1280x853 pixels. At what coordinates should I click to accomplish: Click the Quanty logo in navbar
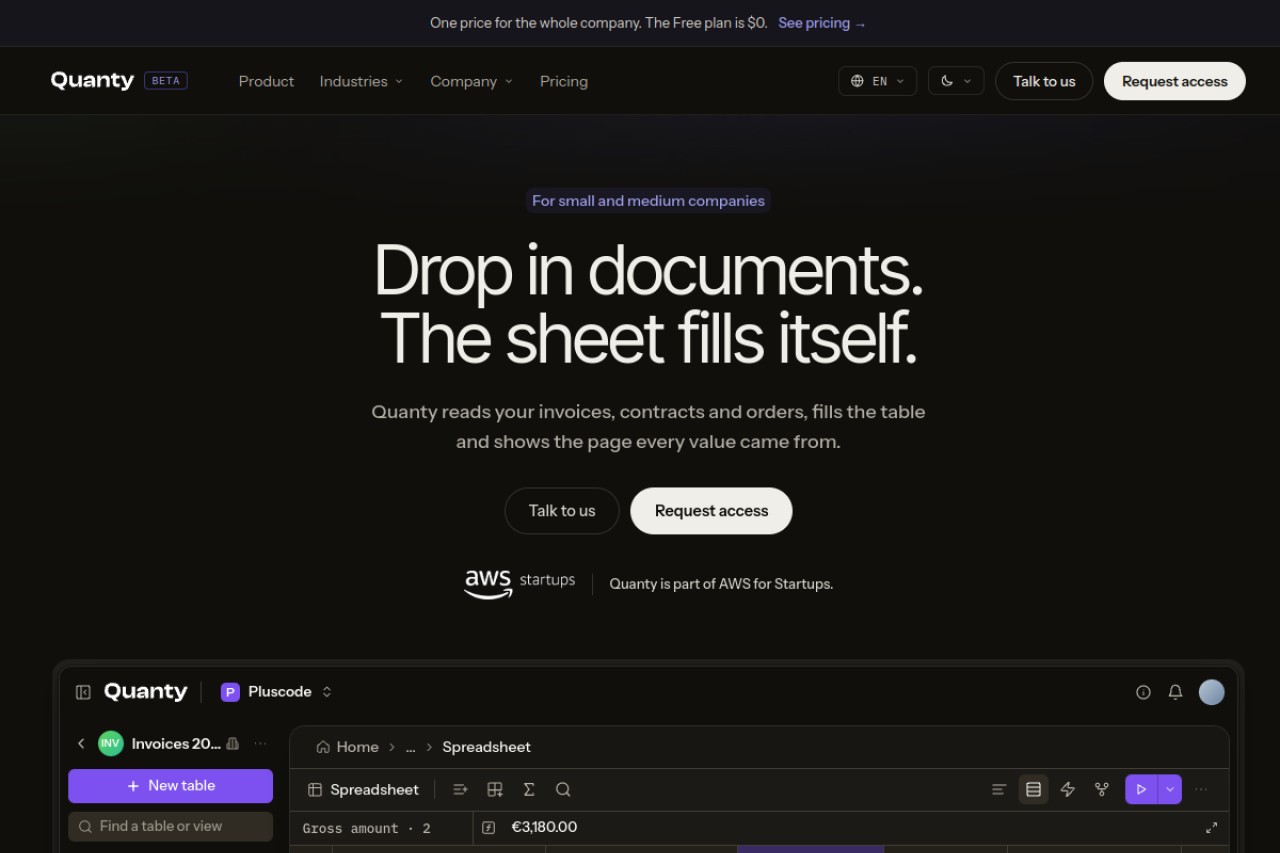point(92,81)
